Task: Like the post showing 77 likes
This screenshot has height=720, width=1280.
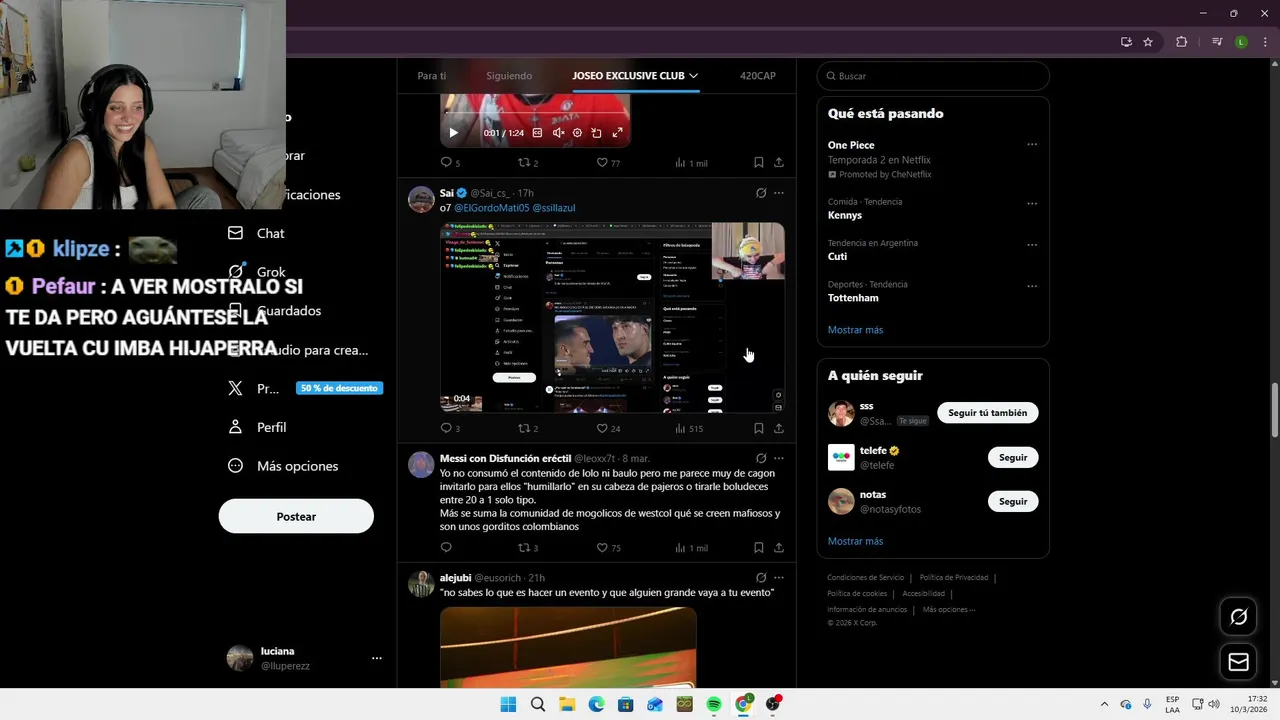Action: pyautogui.click(x=608, y=163)
